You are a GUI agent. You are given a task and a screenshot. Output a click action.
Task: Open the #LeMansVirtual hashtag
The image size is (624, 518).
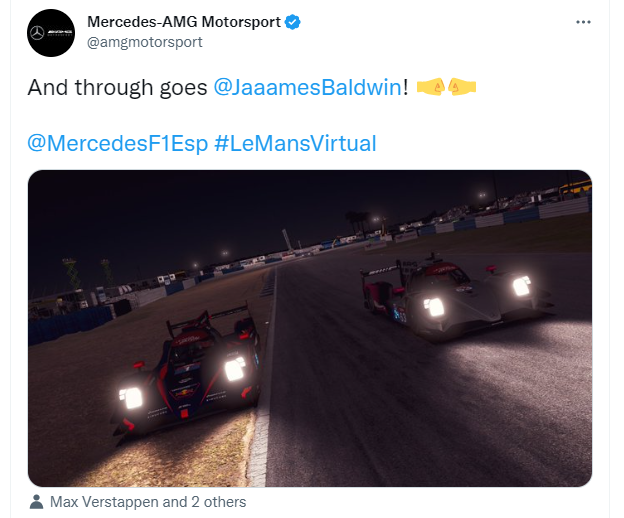pos(295,143)
